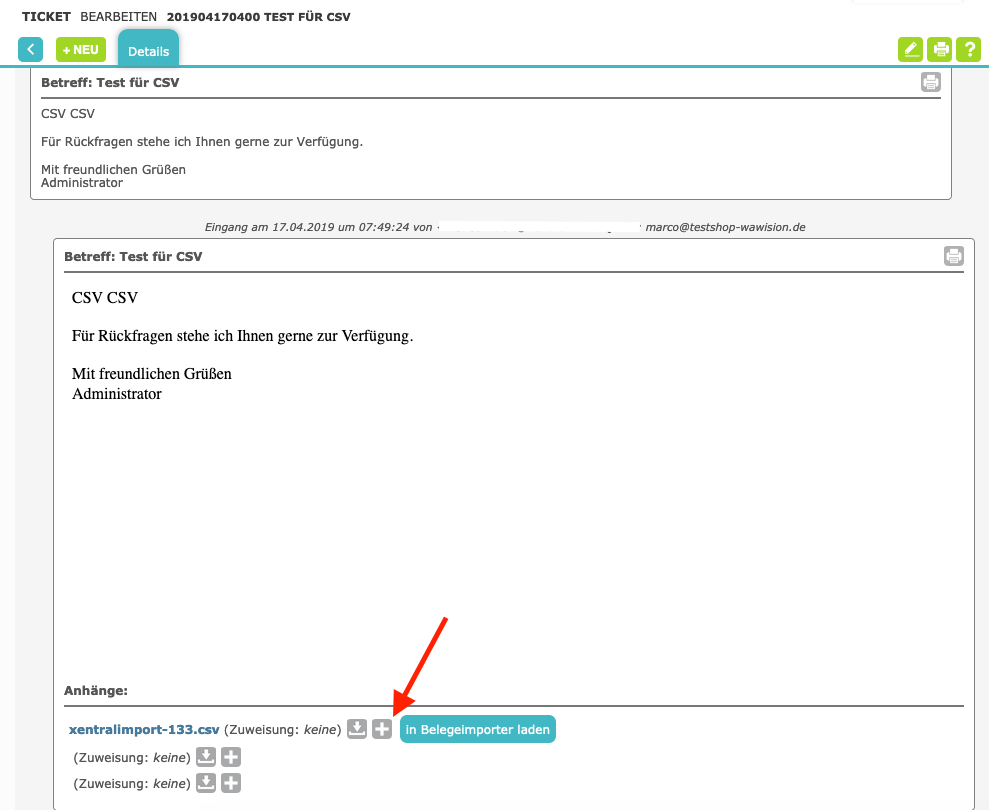Download the xentralimport-133.csv attachment
989x810 pixels.
(x=357, y=729)
